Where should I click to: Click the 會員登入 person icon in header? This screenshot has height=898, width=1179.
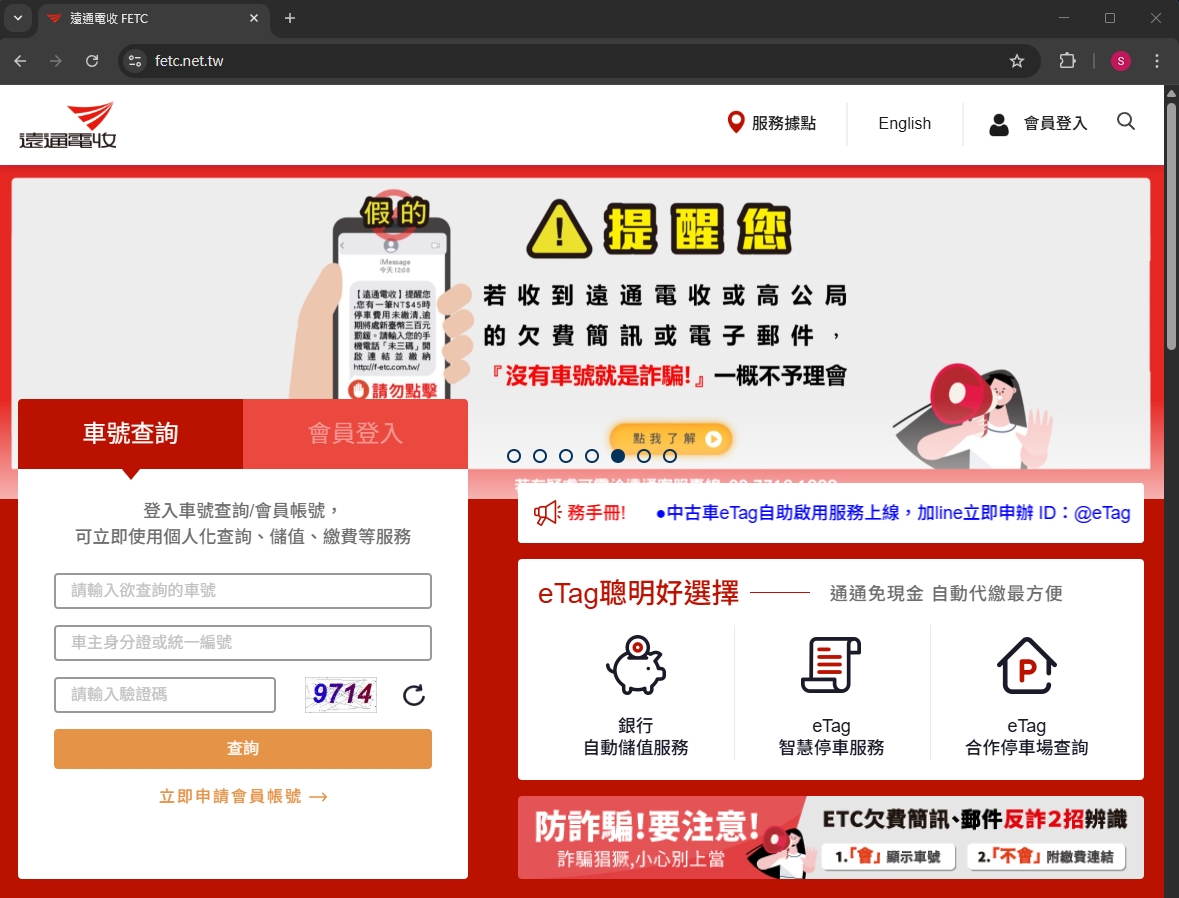coord(999,124)
